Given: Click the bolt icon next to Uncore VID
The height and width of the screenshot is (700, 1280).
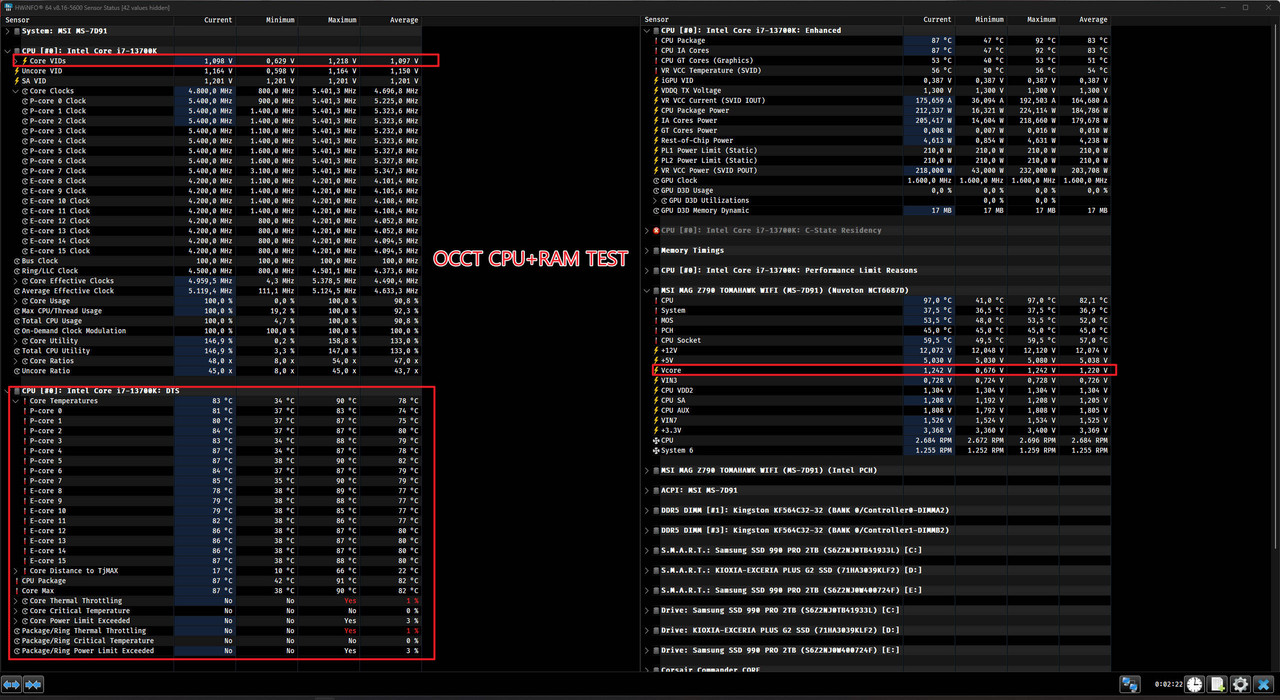Looking at the screenshot, I should pos(17,71).
